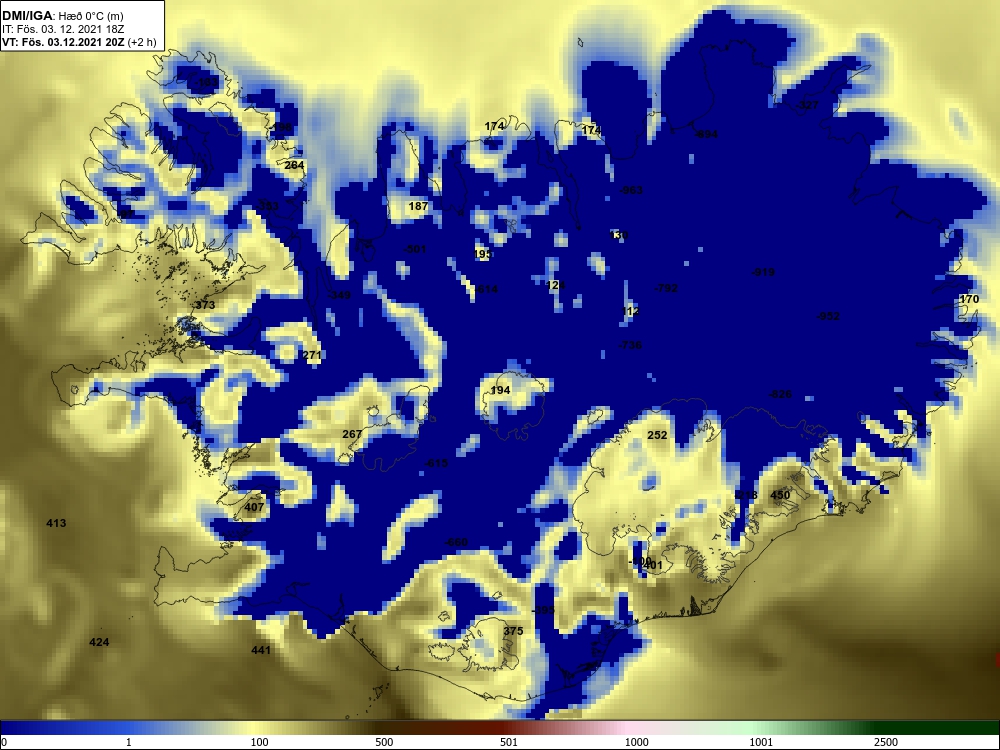Select the map value -327
Screen dimensions: 1000x750
(x=807, y=105)
